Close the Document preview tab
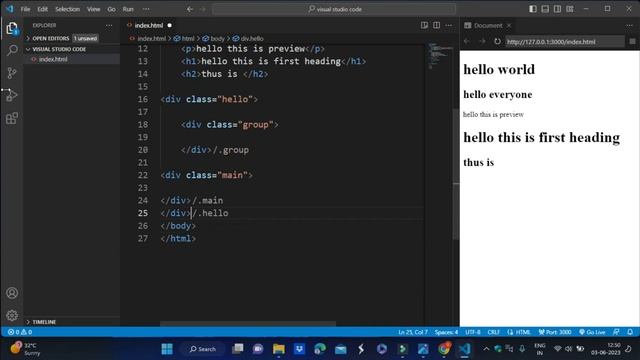 pos(509,25)
